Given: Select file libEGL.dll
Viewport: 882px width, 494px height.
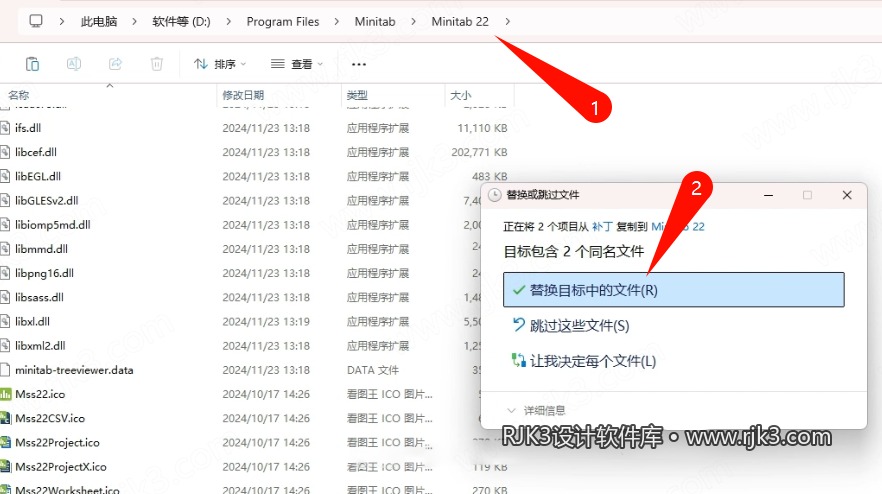Looking at the screenshot, I should [38, 176].
